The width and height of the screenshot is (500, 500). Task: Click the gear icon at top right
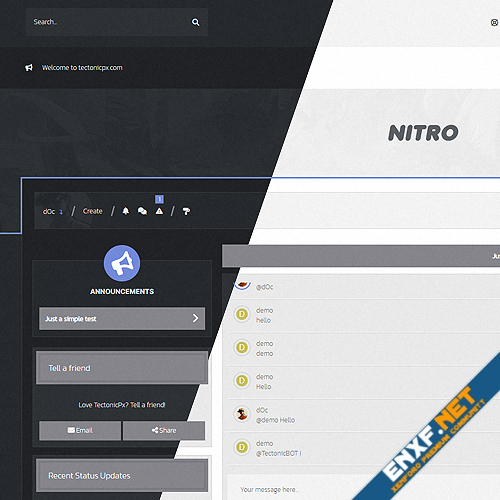[x=494, y=22]
